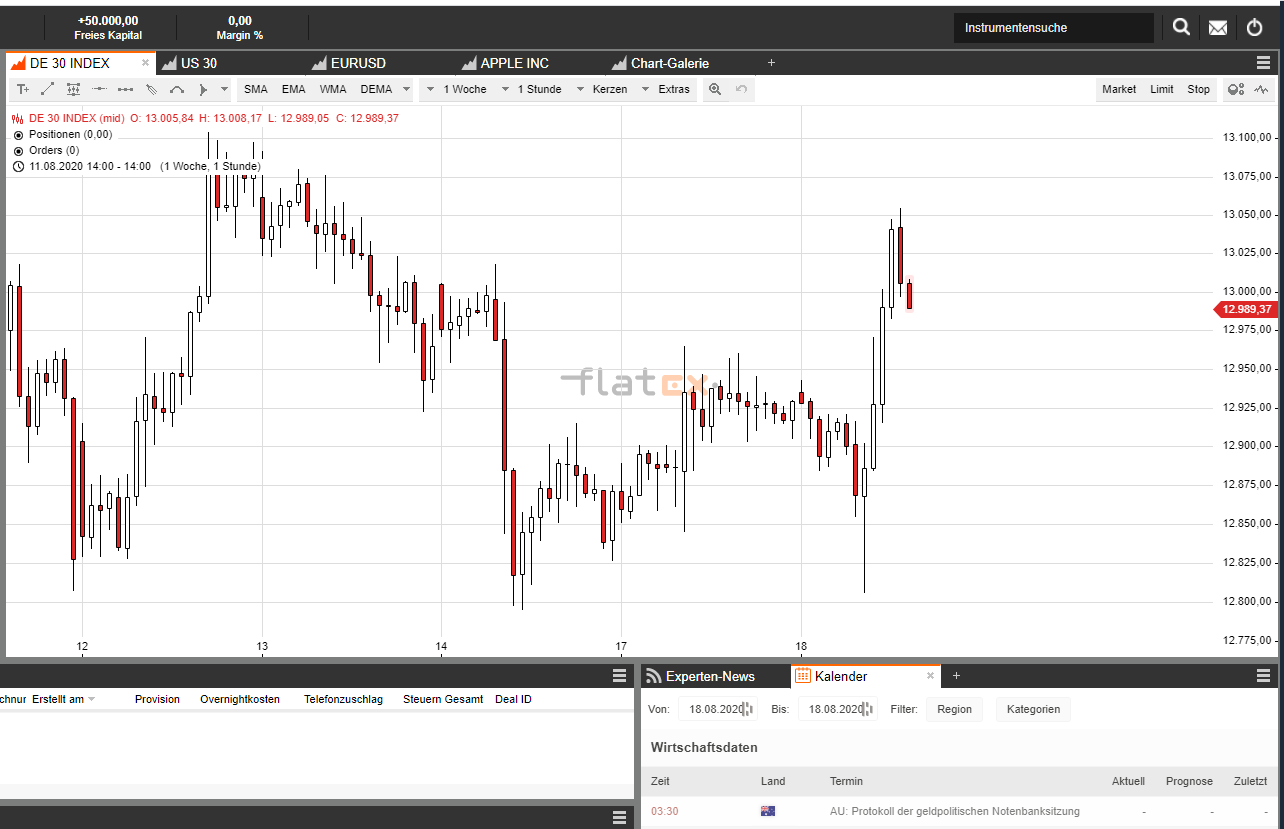Select the trend line drawing tool
The width and height of the screenshot is (1284, 829).
pos(48,89)
